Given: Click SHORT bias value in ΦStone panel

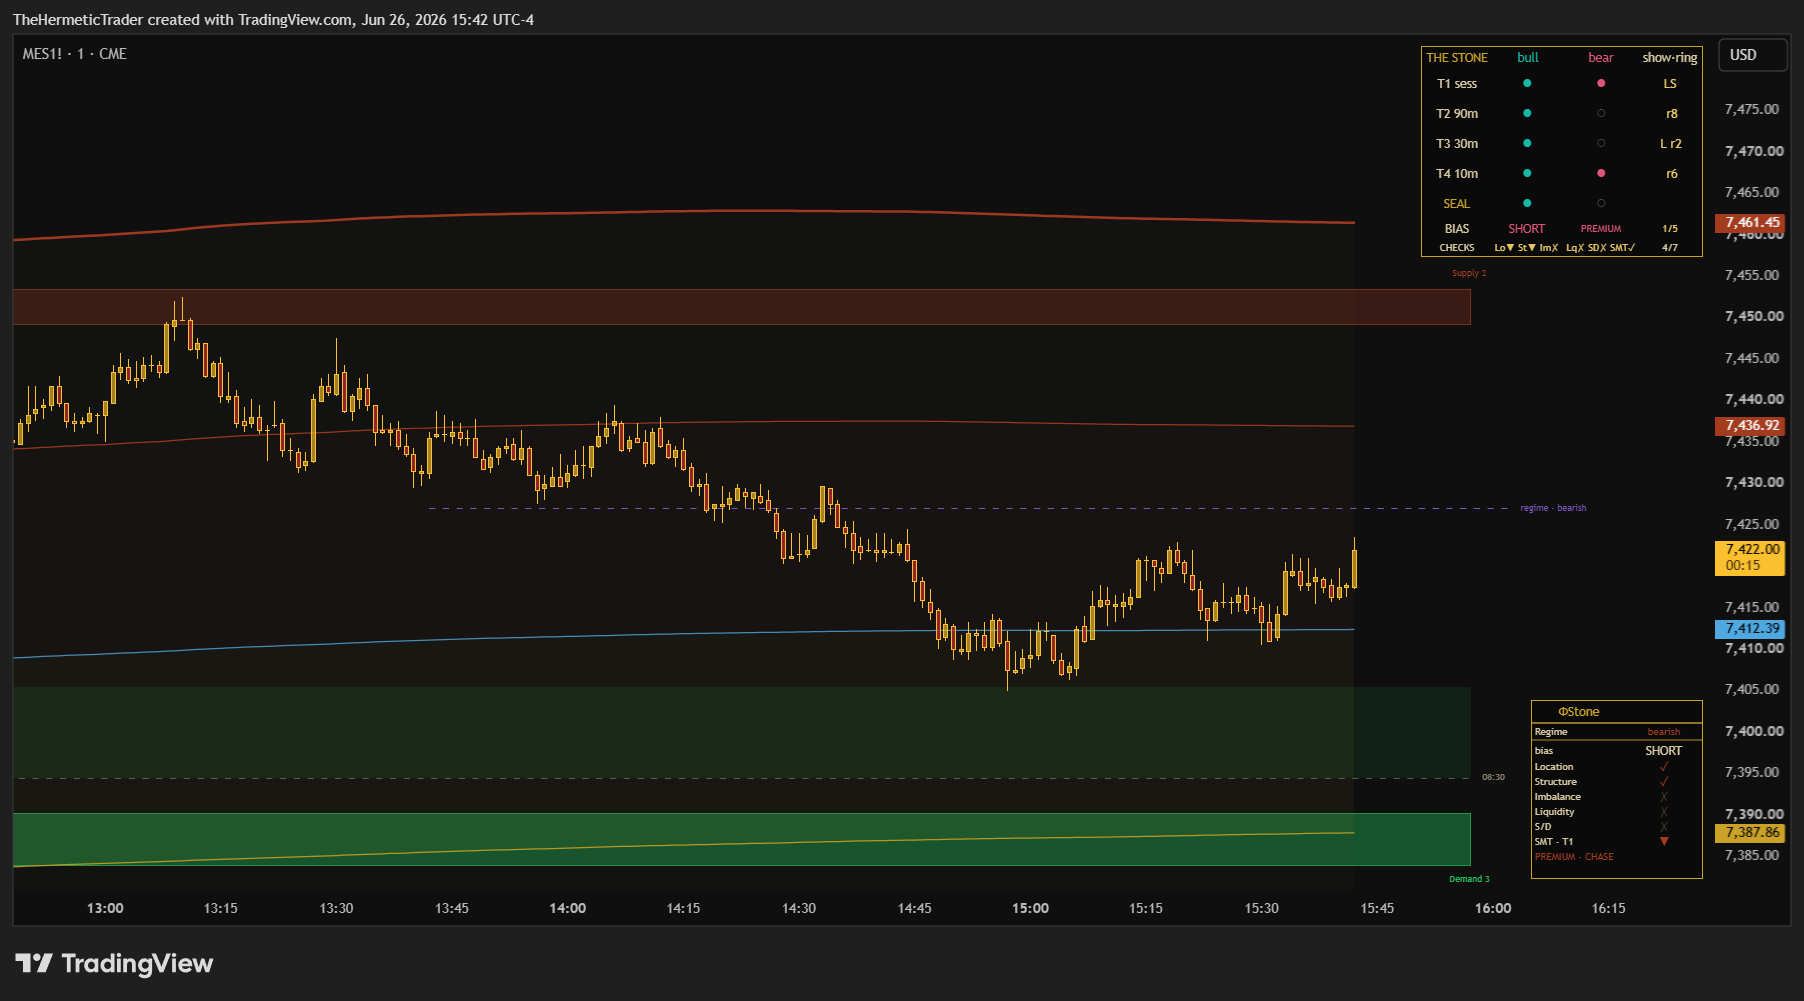Looking at the screenshot, I should point(1664,751).
